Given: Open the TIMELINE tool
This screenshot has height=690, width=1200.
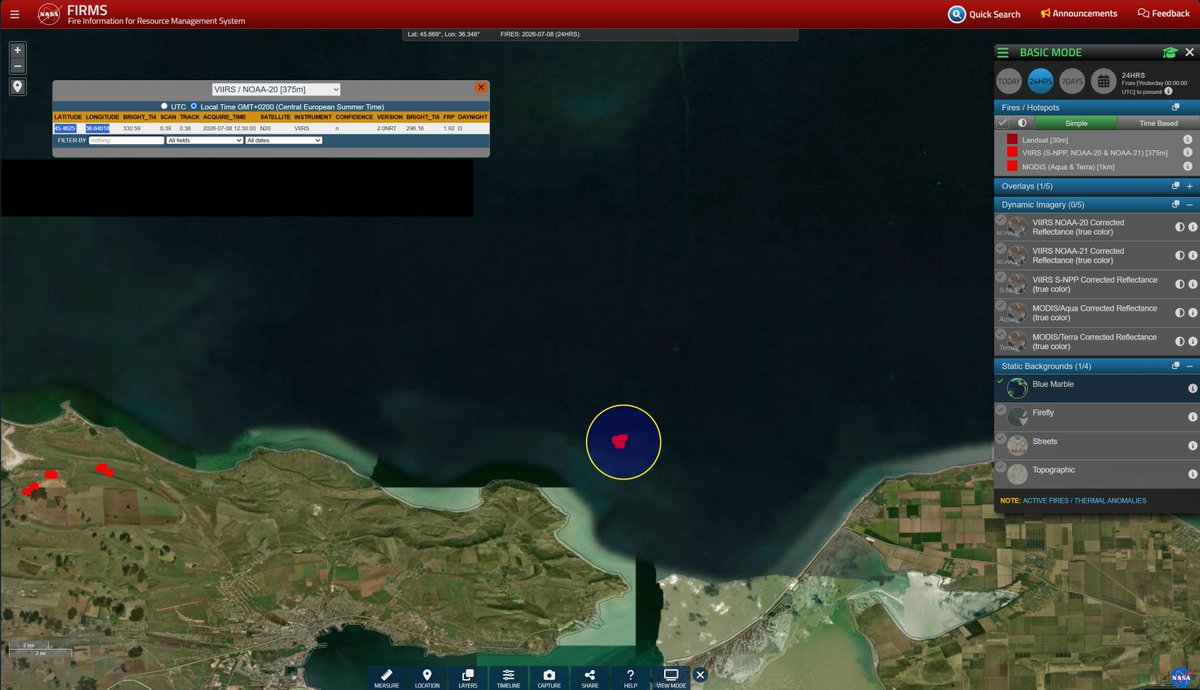Looking at the screenshot, I should click(x=508, y=678).
